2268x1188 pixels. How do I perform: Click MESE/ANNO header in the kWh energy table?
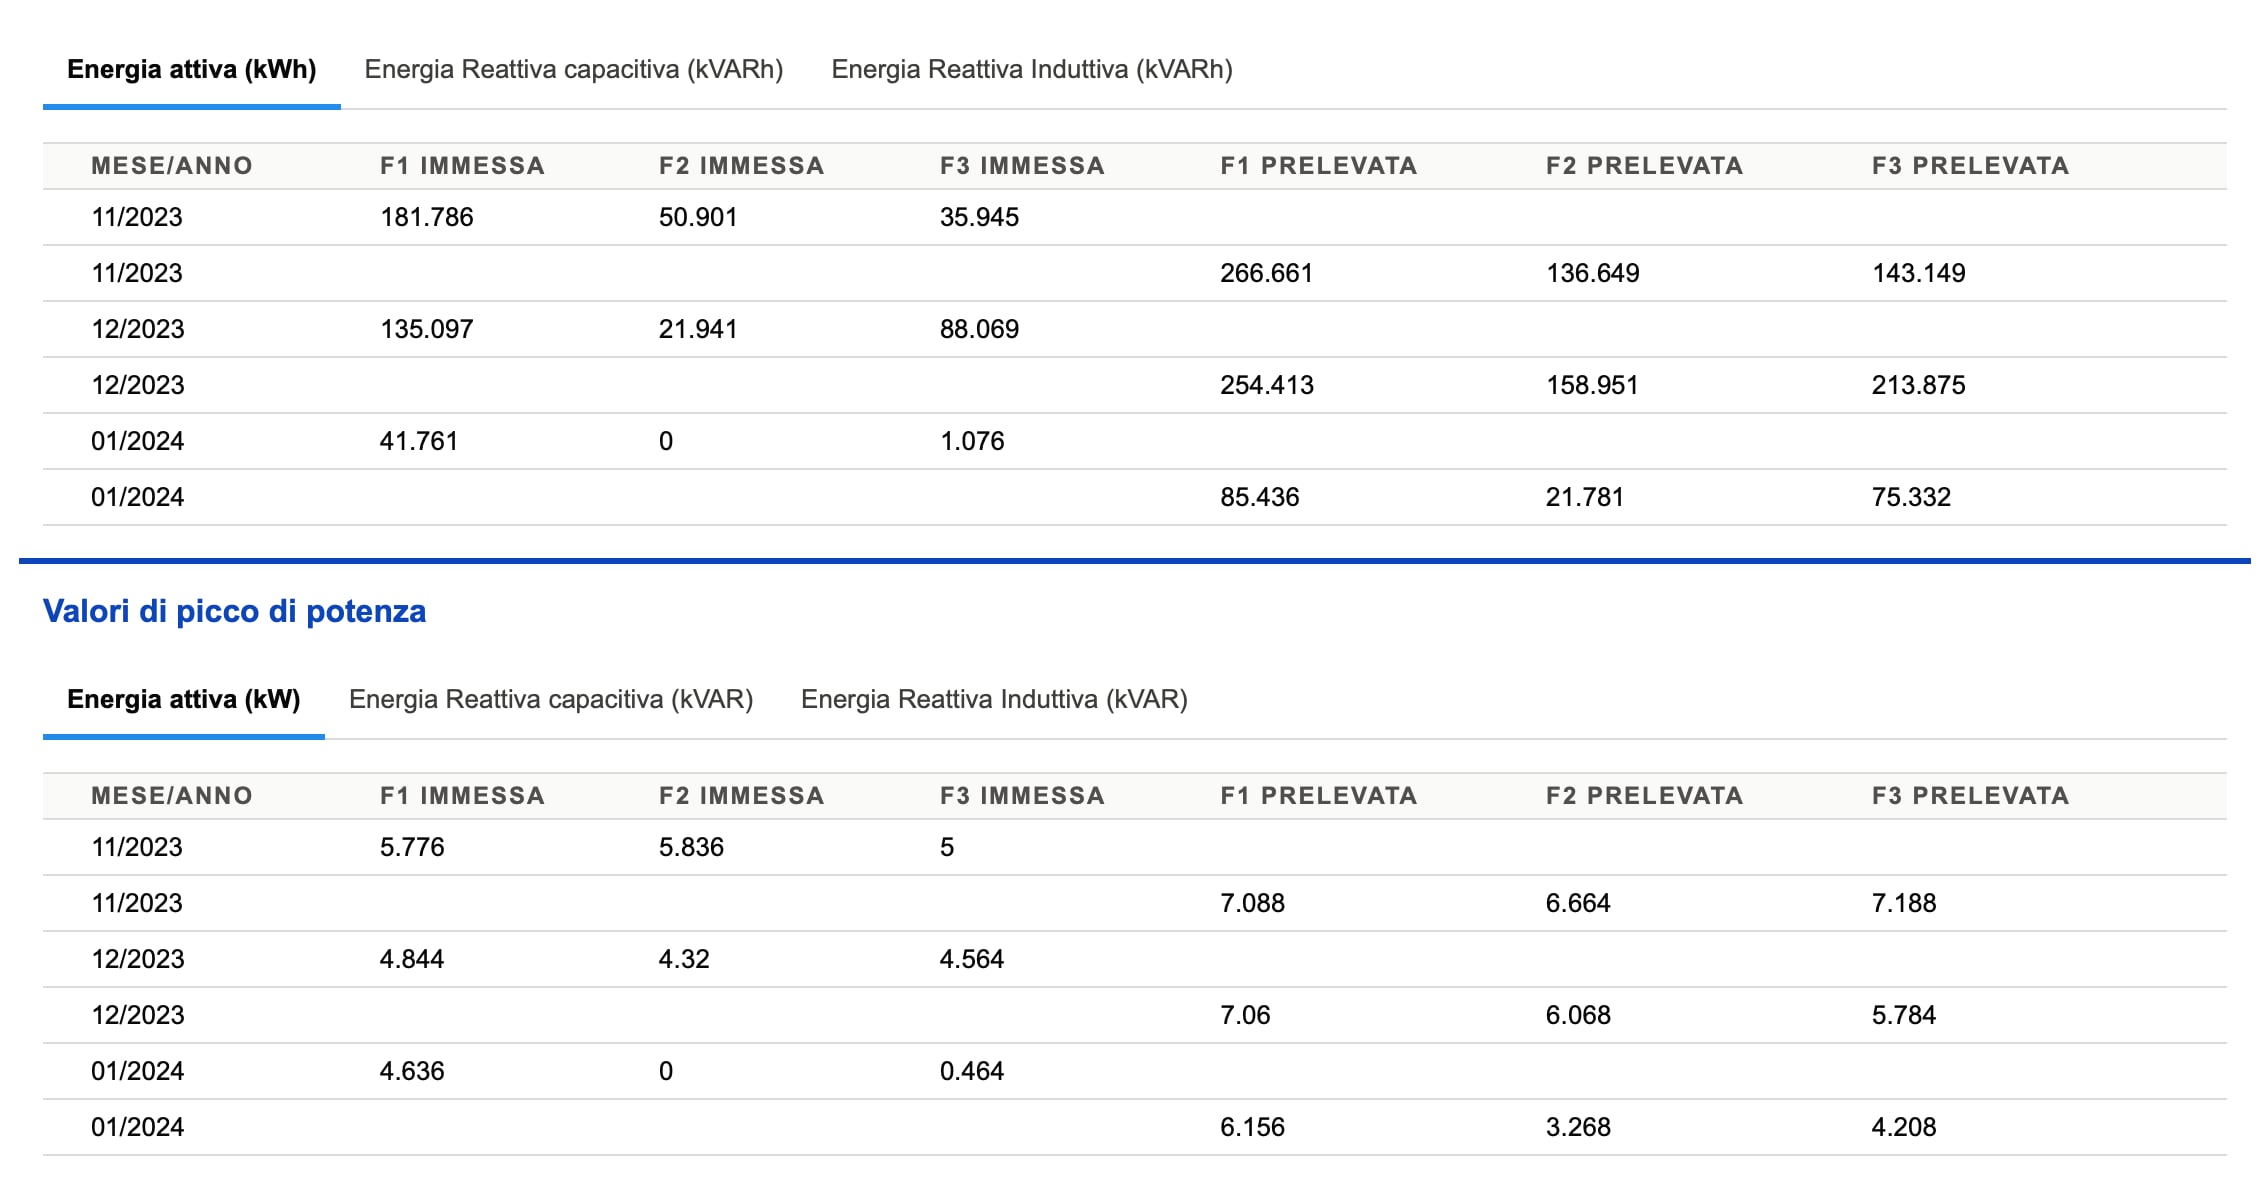172,166
